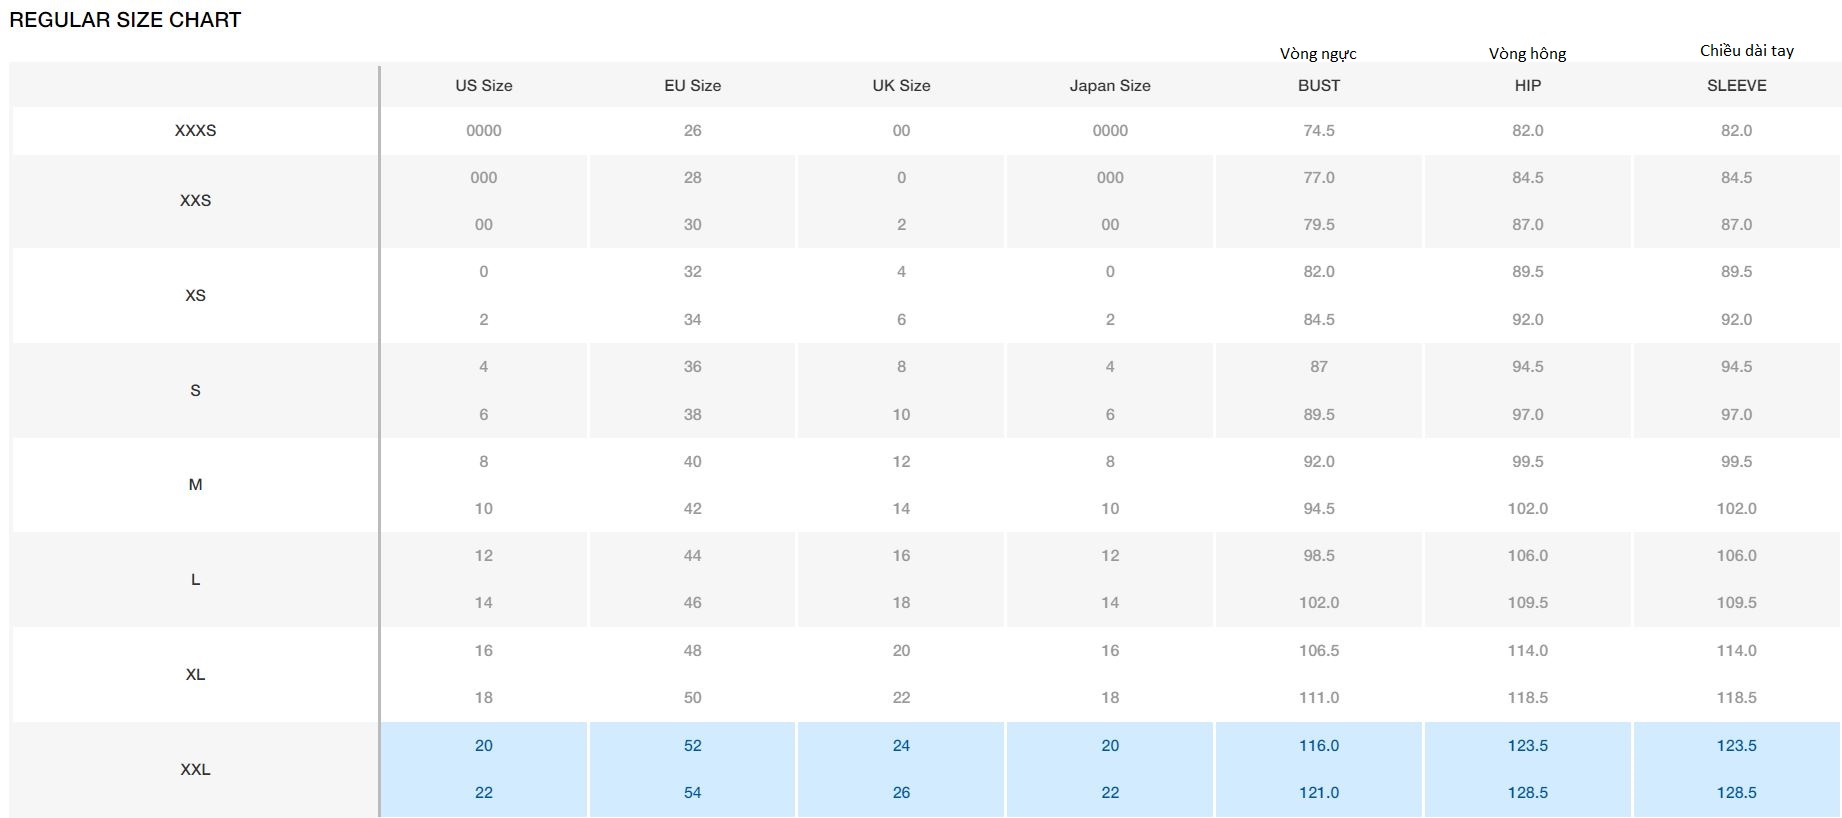This screenshot has width=1842, height=818.
Task: Choose the XL size row label
Action: click(x=195, y=675)
